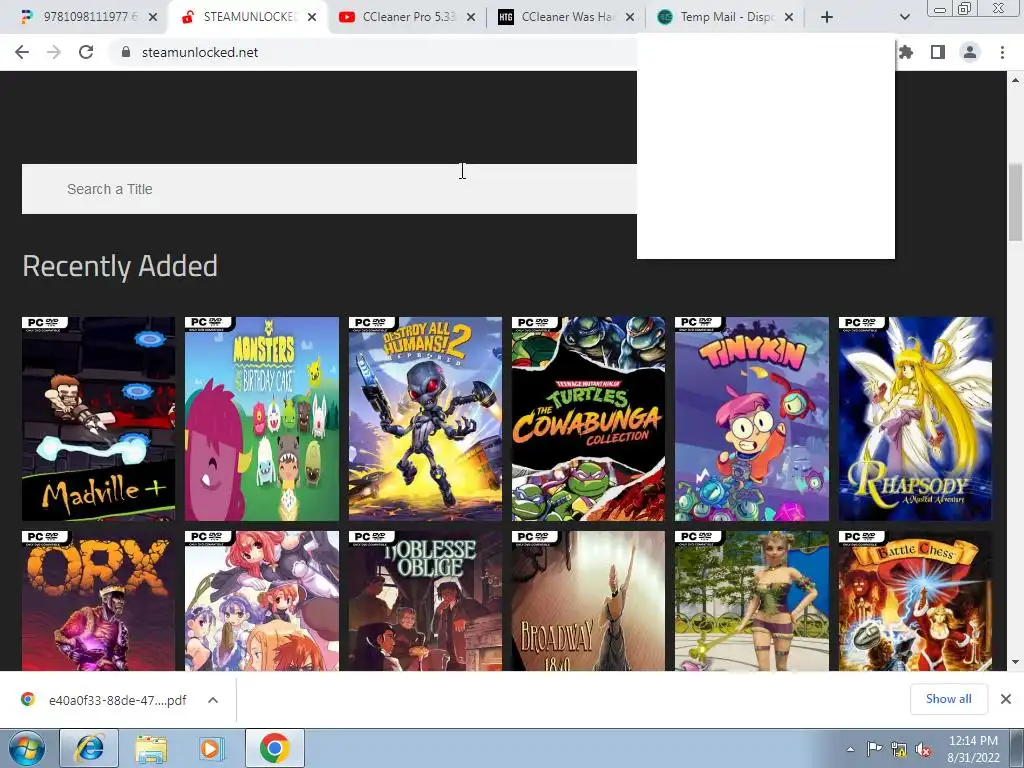Switch to the Temp Mail tab
The width and height of the screenshot is (1024, 768).
(x=725, y=17)
